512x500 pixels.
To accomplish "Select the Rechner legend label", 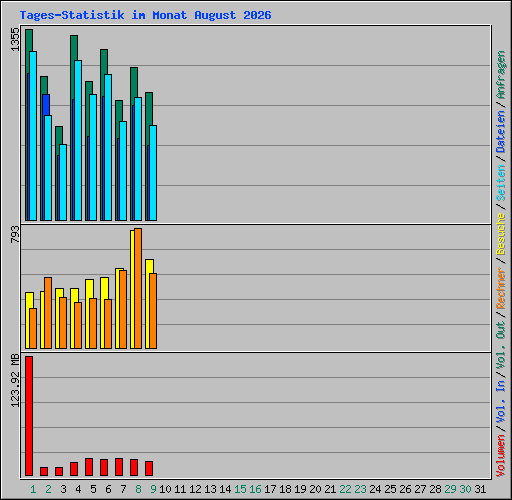I will tap(501, 288).
